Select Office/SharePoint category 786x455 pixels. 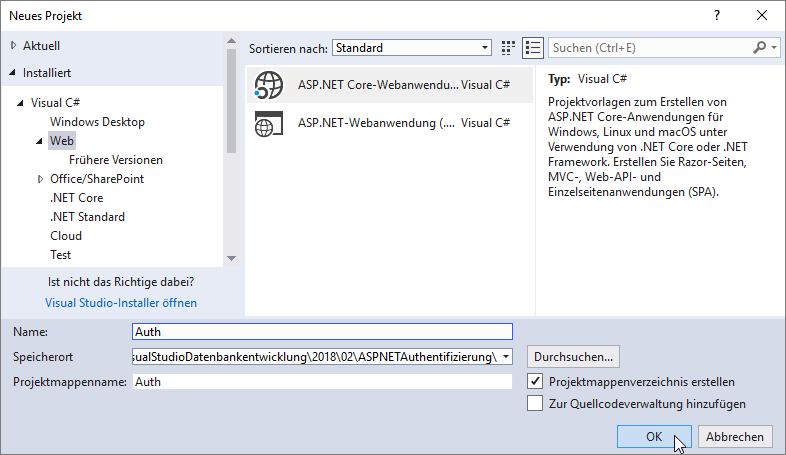97,179
